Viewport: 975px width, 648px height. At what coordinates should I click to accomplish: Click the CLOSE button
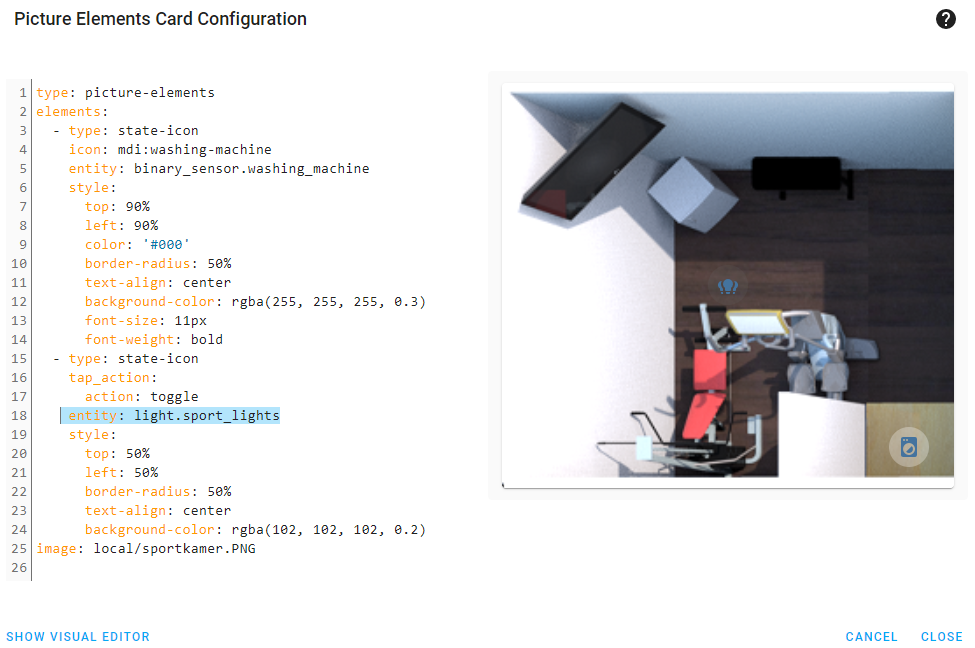click(x=941, y=636)
